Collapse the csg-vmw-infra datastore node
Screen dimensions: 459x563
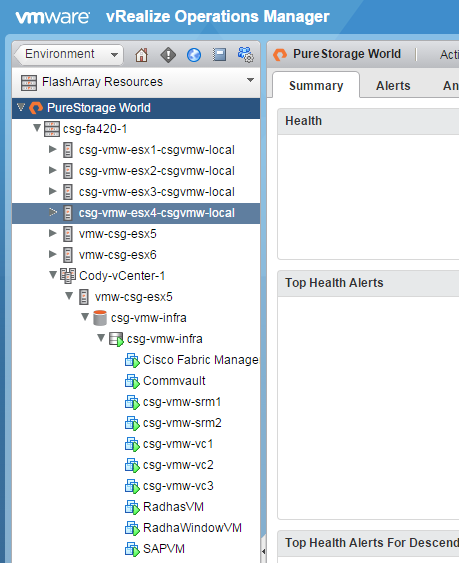pos(85,317)
